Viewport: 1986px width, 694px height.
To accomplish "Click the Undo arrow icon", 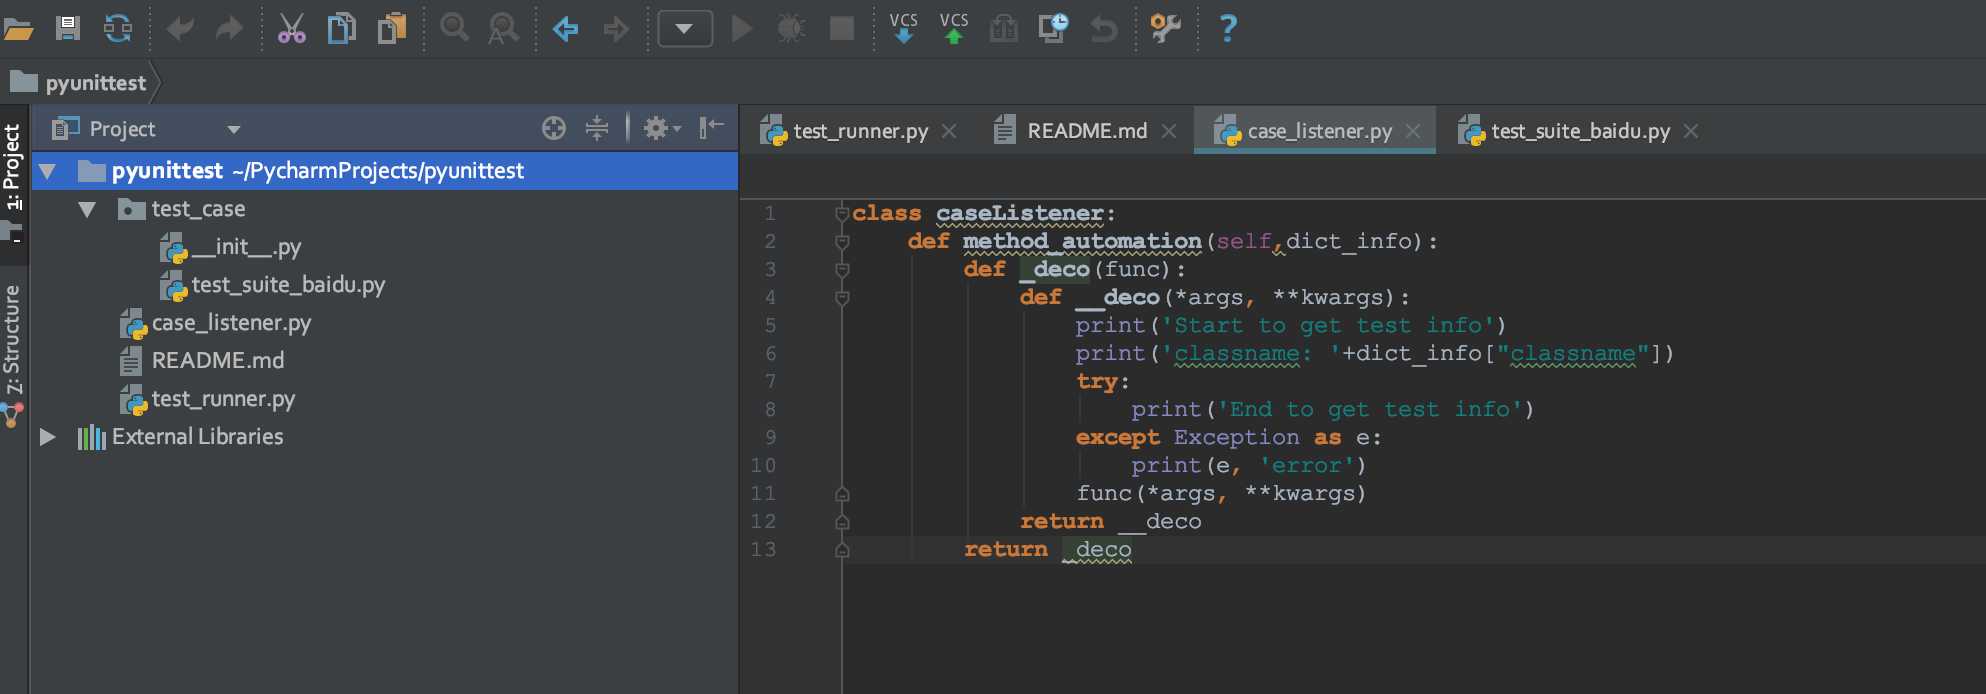I will tap(180, 28).
